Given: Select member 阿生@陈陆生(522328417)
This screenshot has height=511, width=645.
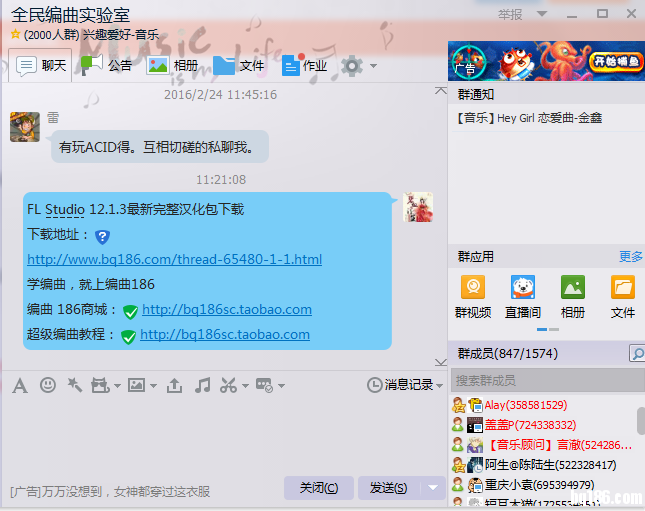Looking at the screenshot, I should tap(550, 465).
